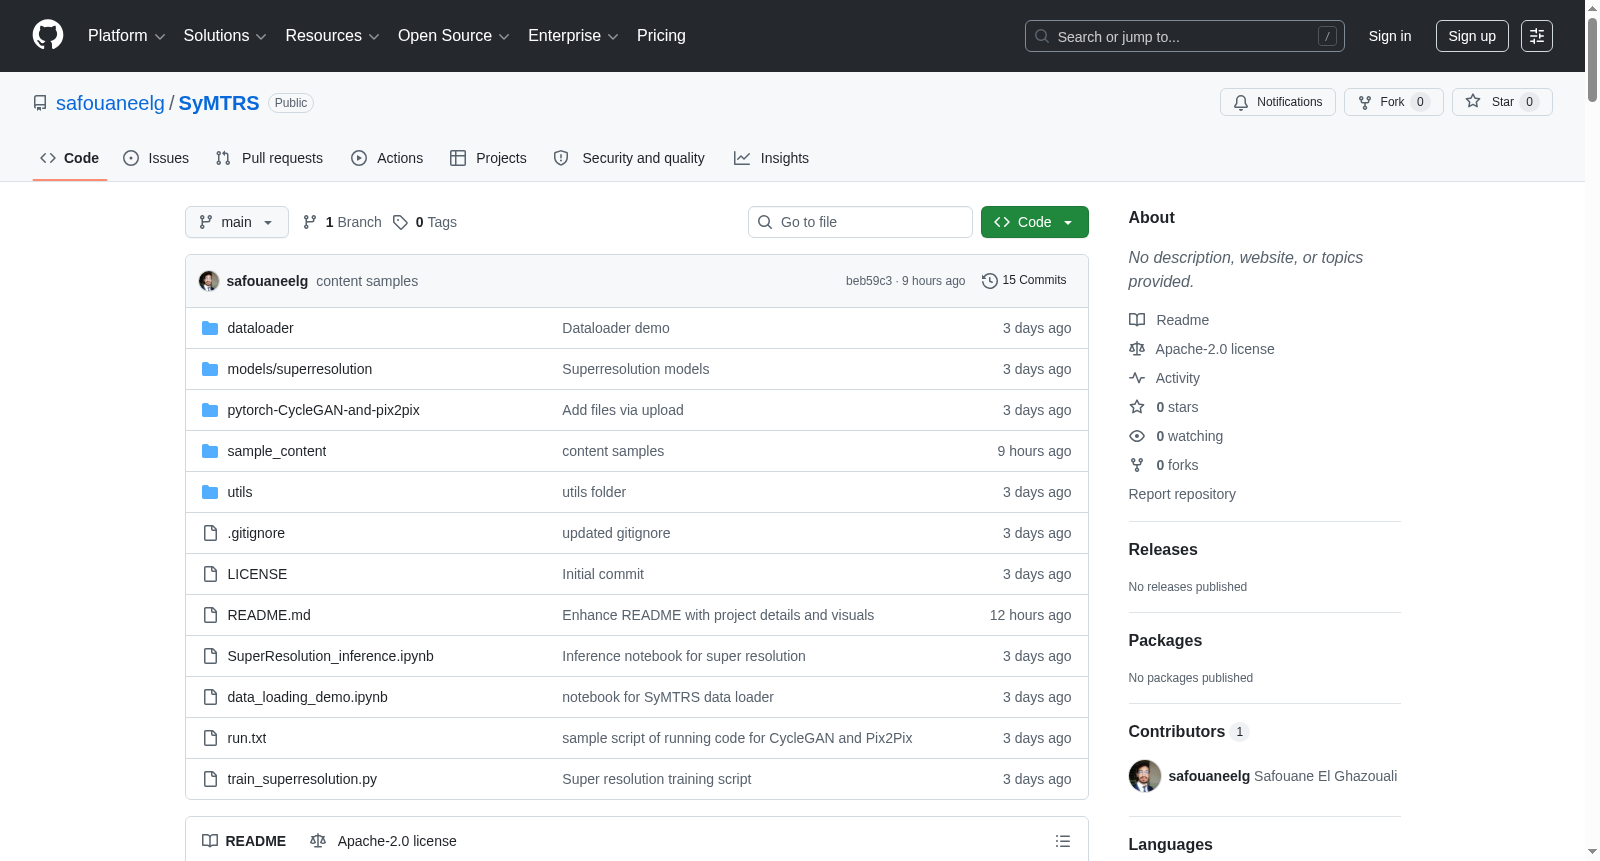Image resolution: width=1600 pixels, height=861 pixels.
Task: Switch to the Pull requests tab
Action: pyautogui.click(x=269, y=158)
